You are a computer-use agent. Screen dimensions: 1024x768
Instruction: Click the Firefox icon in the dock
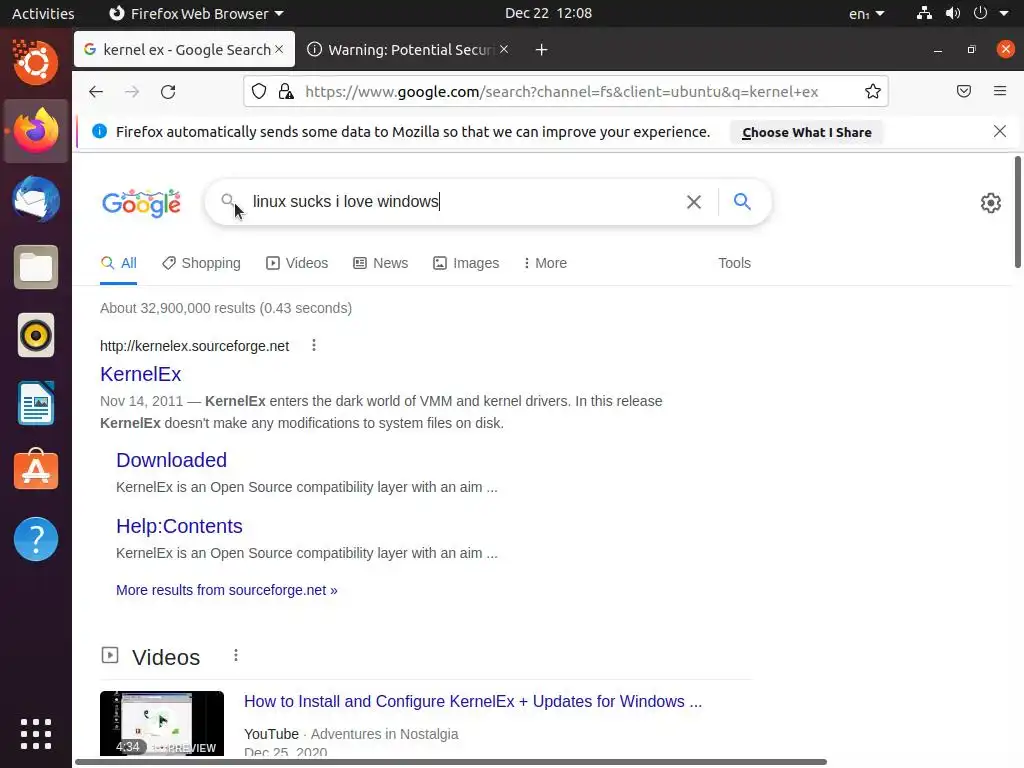[x=36, y=131]
